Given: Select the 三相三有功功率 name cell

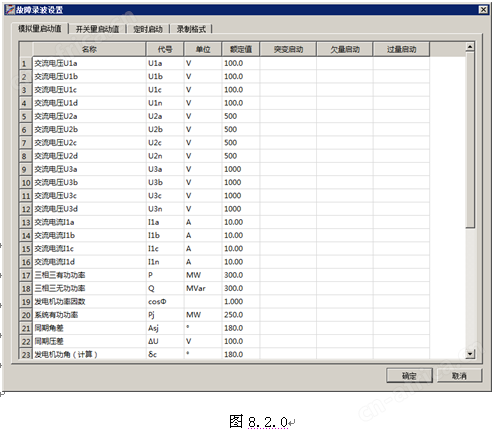Looking at the screenshot, I should tap(89, 275).
